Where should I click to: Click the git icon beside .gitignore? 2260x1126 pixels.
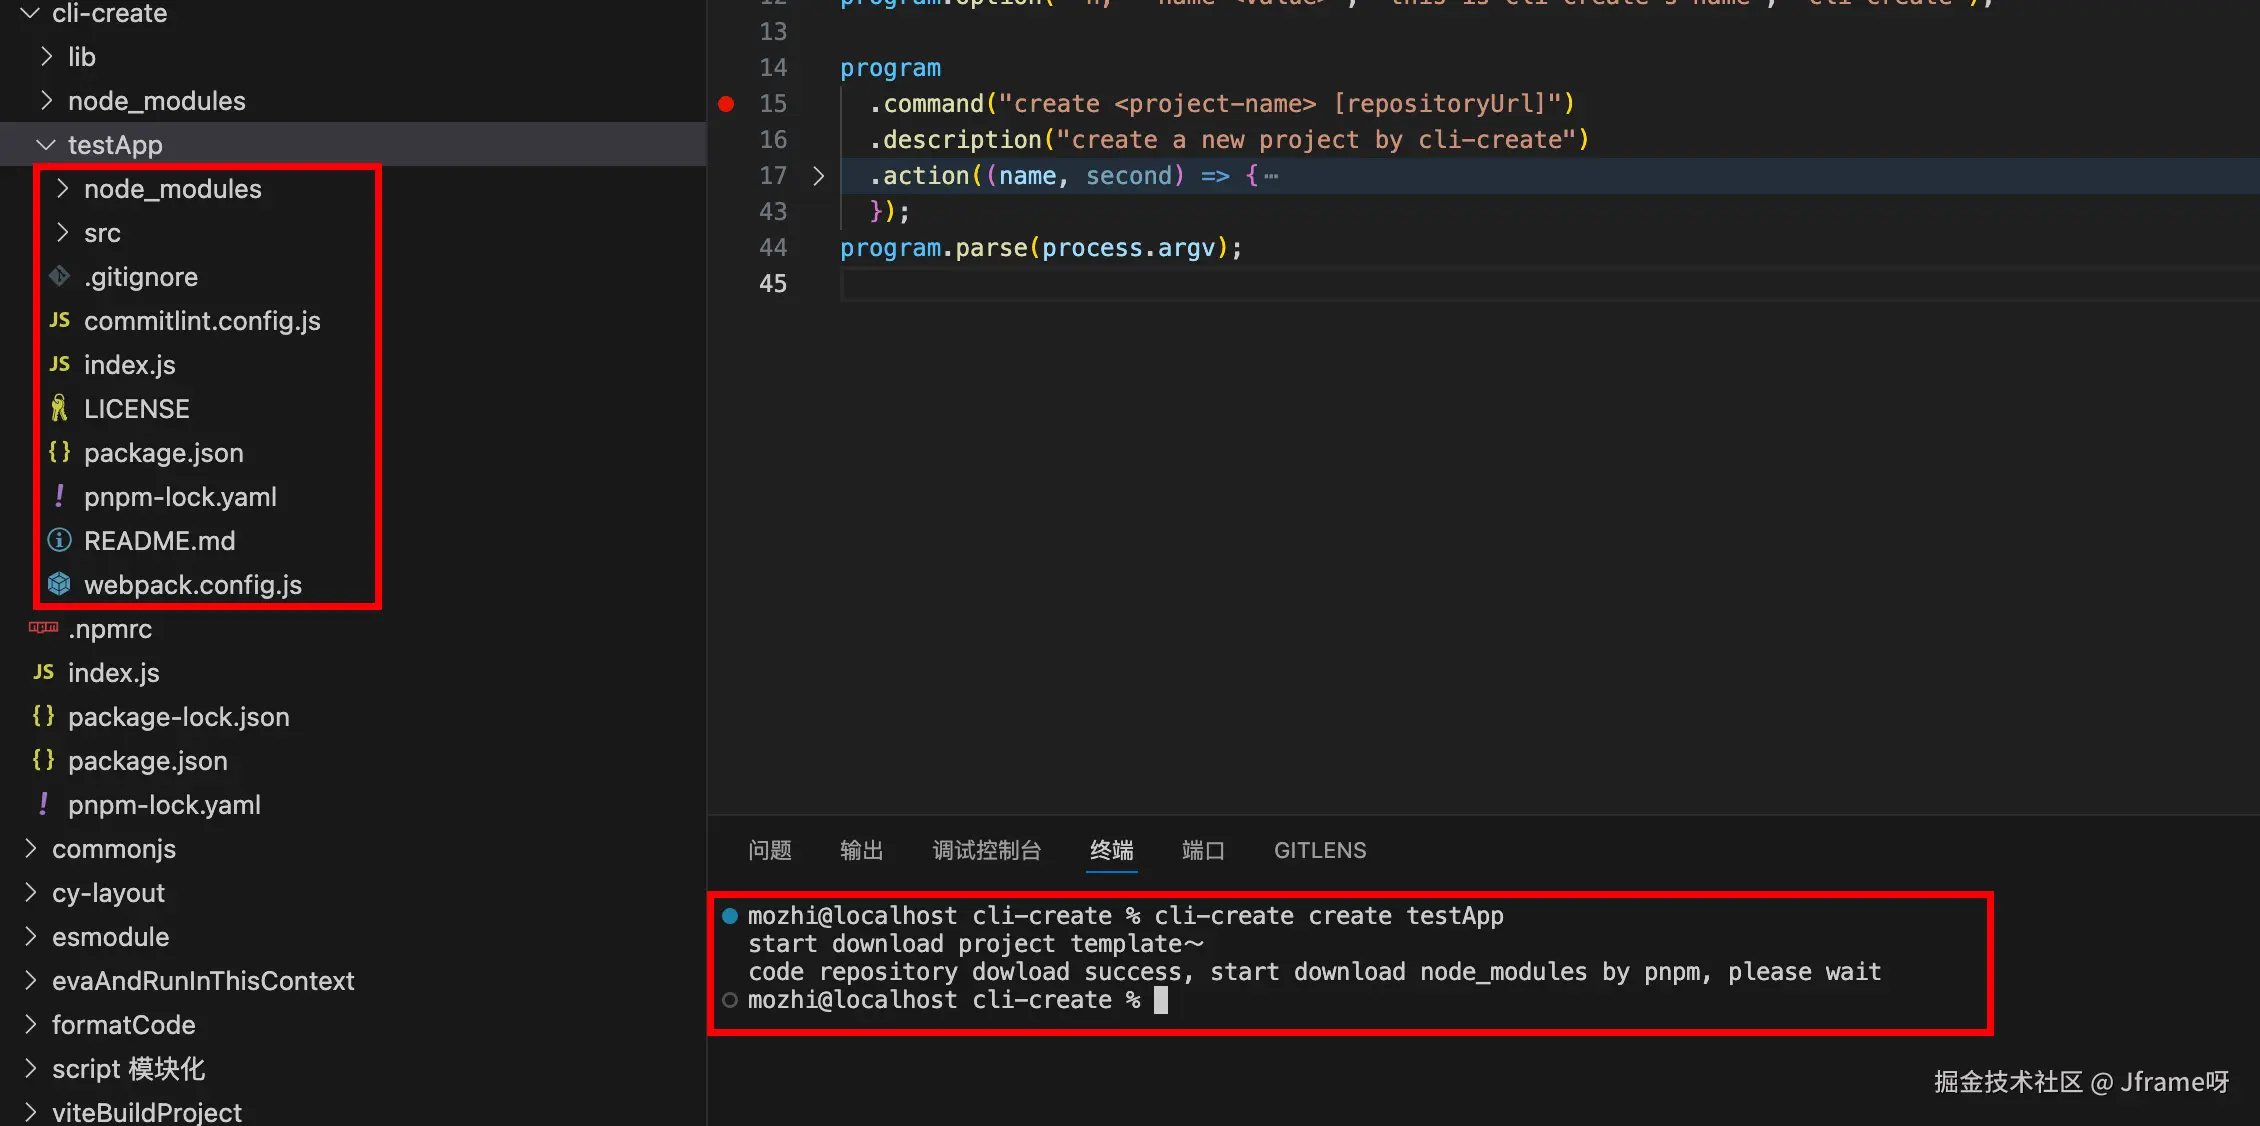[59, 276]
